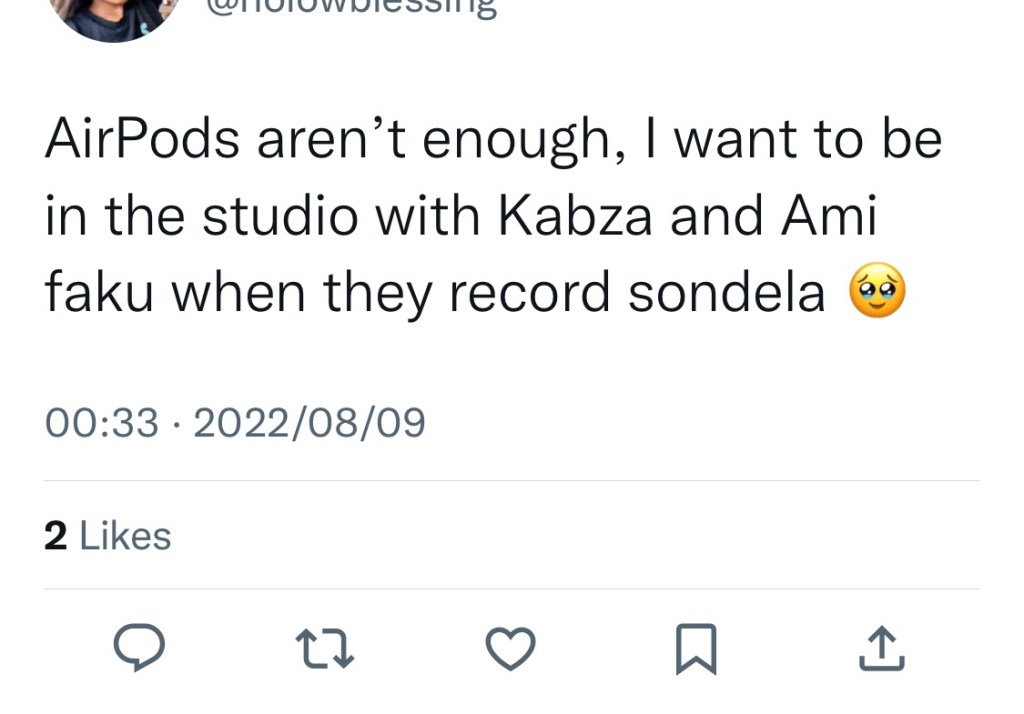Viewport: 1024px width, 714px height.
Task: Click the word studio in the tweet
Action: tap(279, 217)
